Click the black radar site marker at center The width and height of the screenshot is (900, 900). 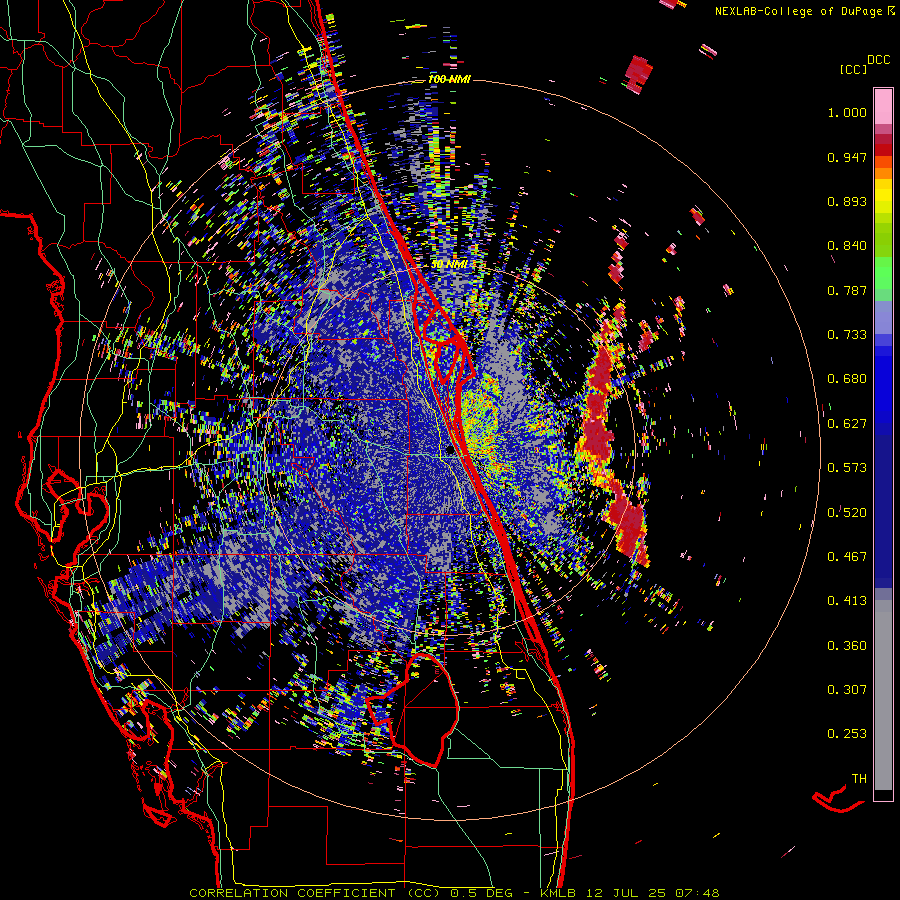pos(449,451)
